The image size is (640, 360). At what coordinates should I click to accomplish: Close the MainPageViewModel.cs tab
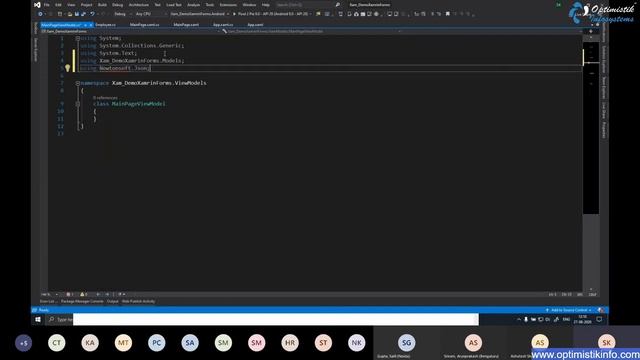[91, 25]
